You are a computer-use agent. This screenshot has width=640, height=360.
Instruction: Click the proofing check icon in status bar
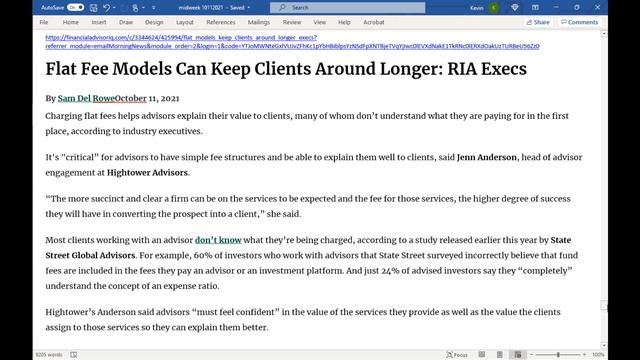73,355
